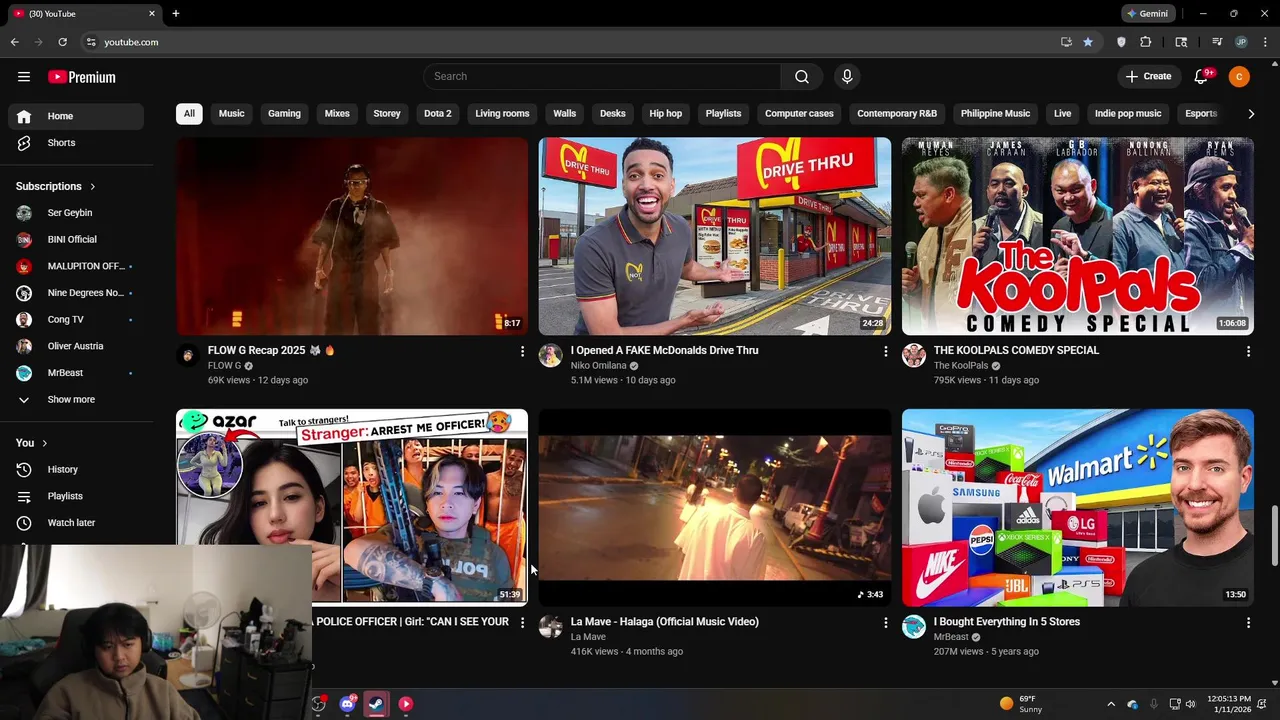Open the Chrome three-dot menu
Viewport: 1280px width, 720px height.
[1266, 42]
